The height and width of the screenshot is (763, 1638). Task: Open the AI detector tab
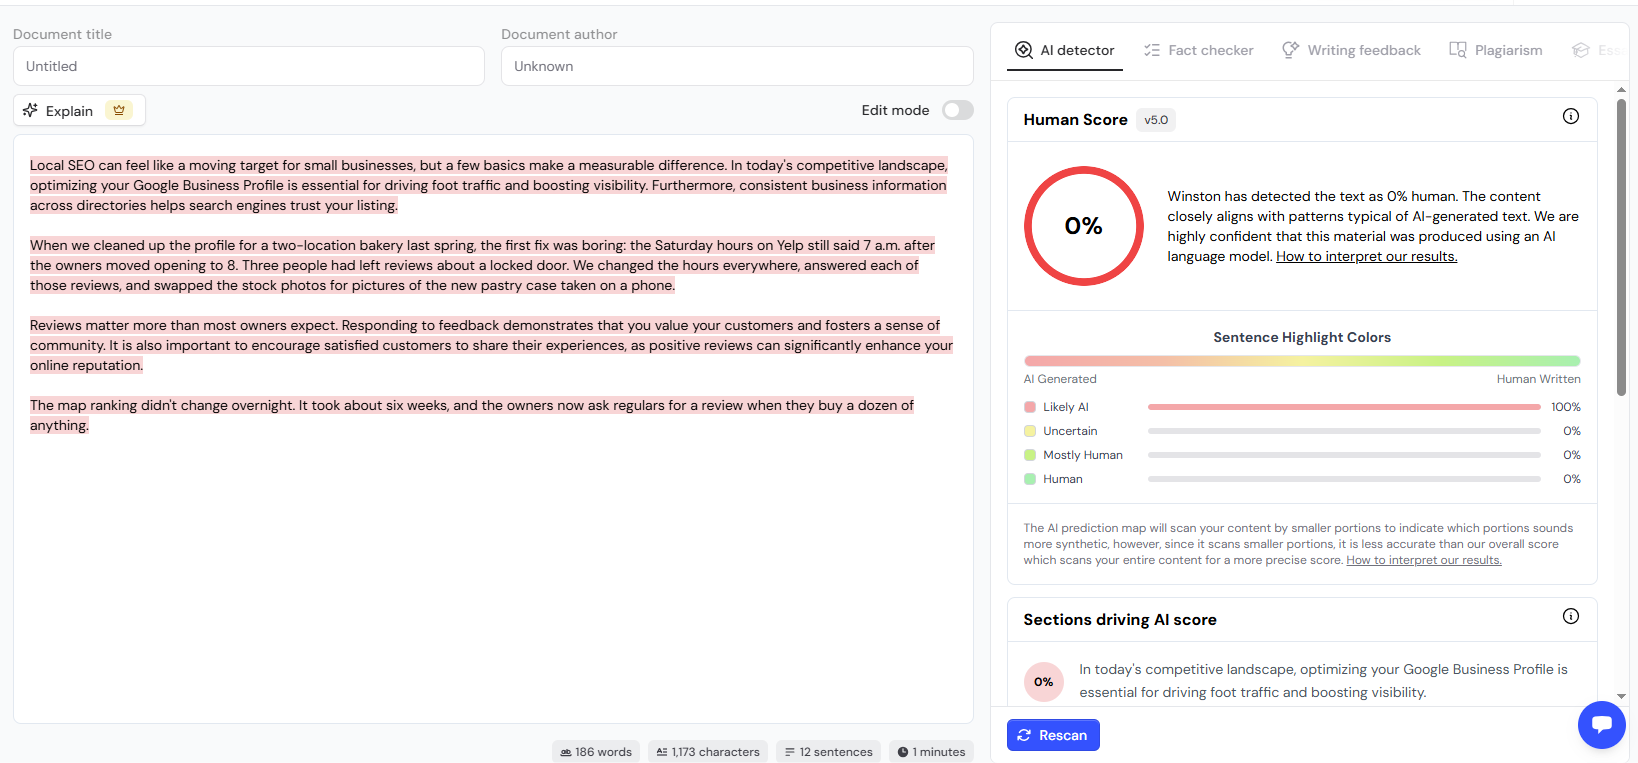1064,50
